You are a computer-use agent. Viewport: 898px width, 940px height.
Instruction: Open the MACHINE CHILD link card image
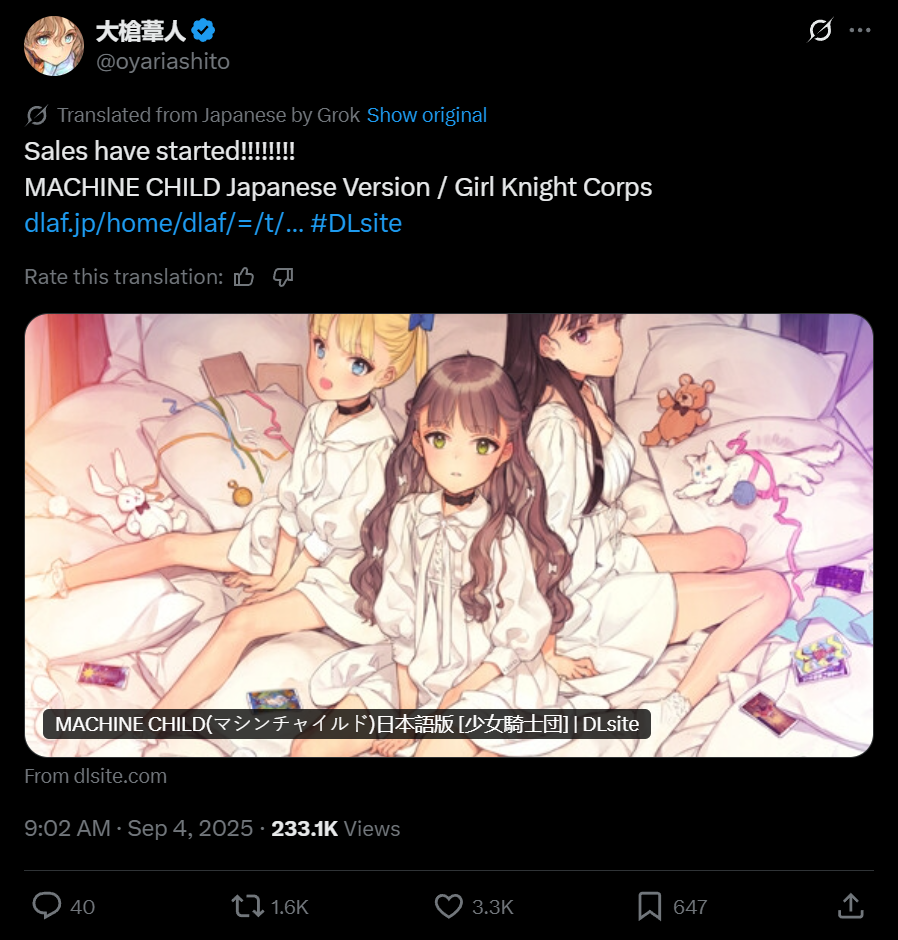[x=448, y=535]
